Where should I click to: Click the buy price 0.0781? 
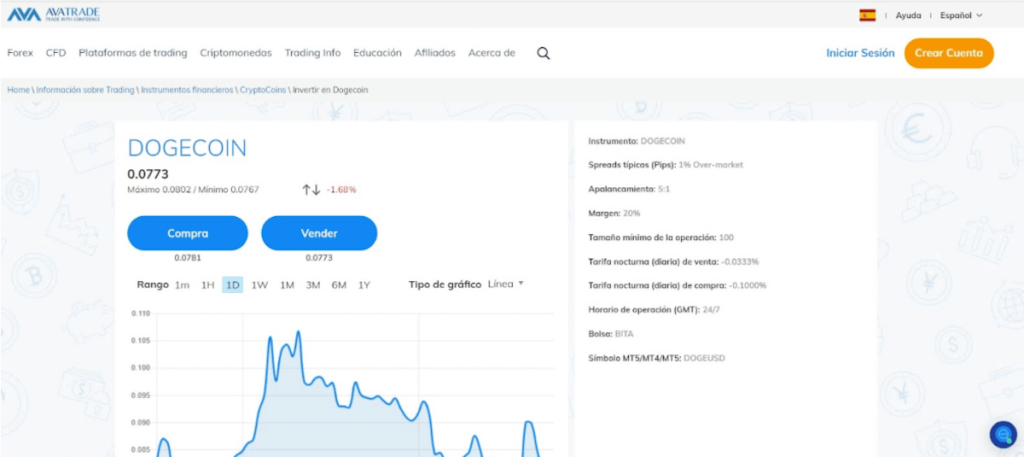[187, 258]
